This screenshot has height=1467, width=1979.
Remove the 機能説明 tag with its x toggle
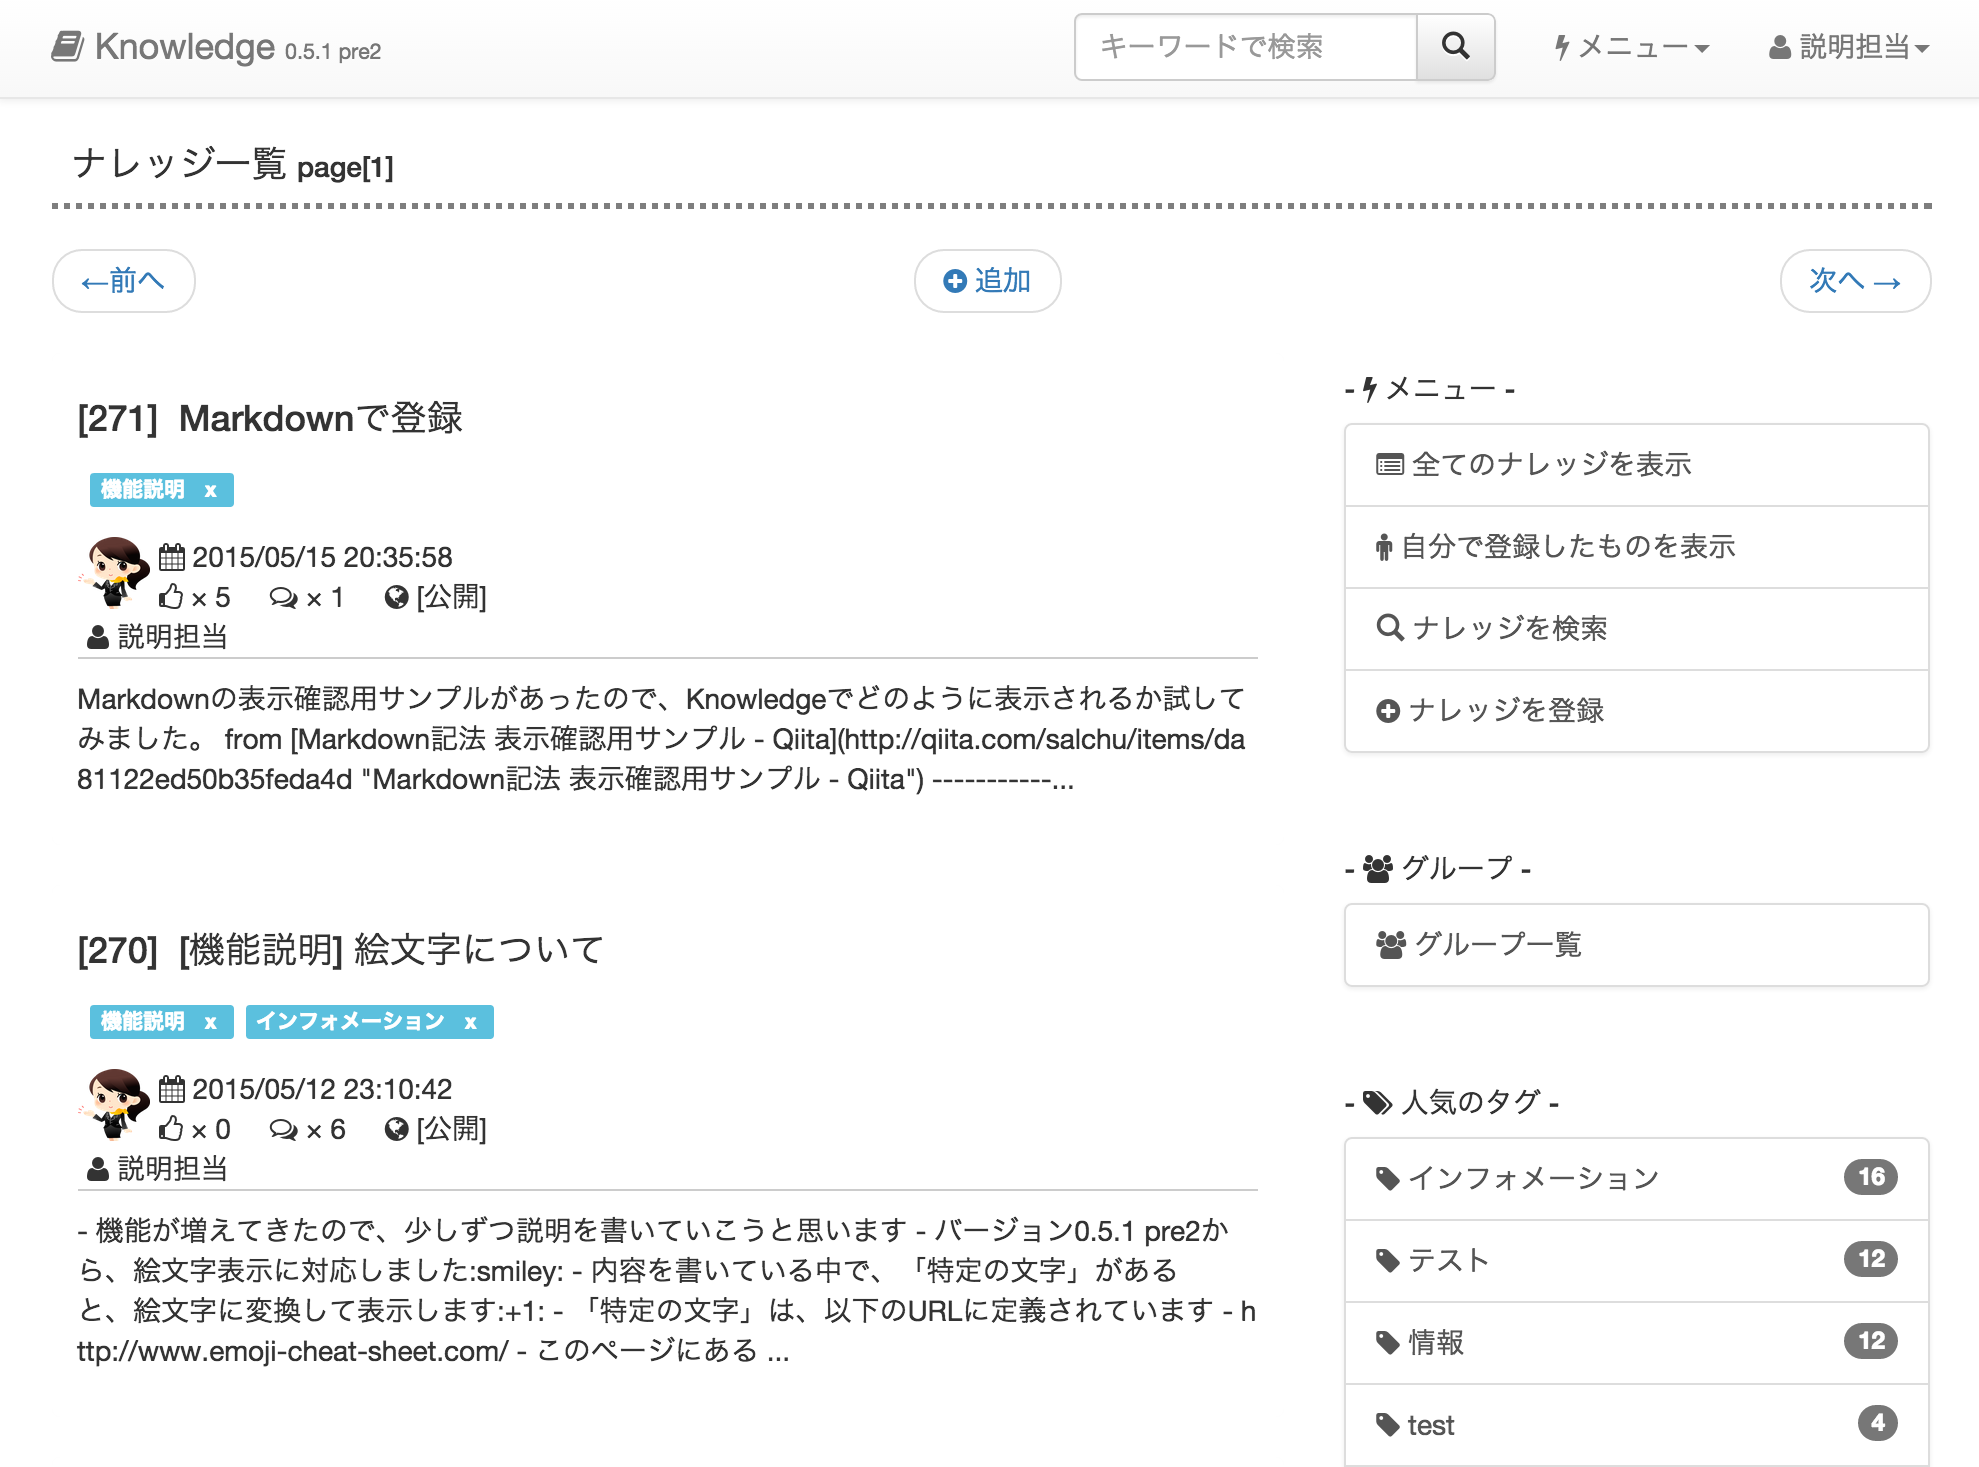[209, 490]
